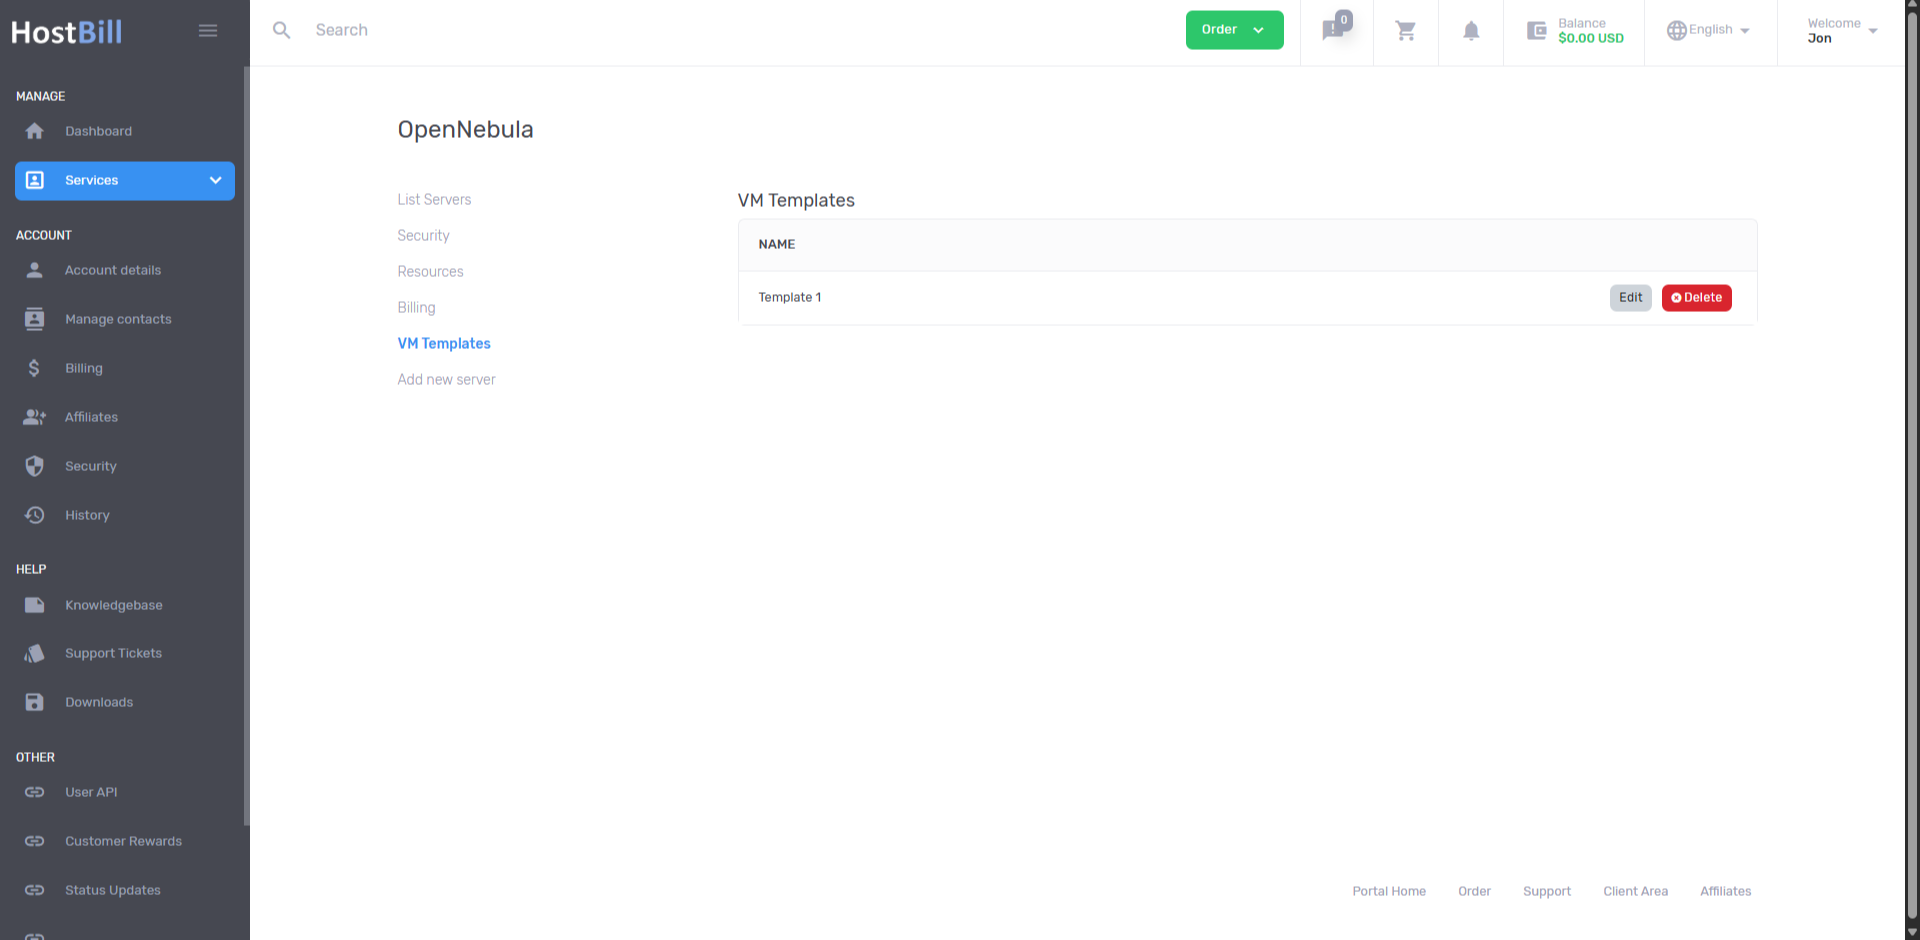Select the OpenNebula Security tab
The image size is (1920, 940).
point(423,236)
